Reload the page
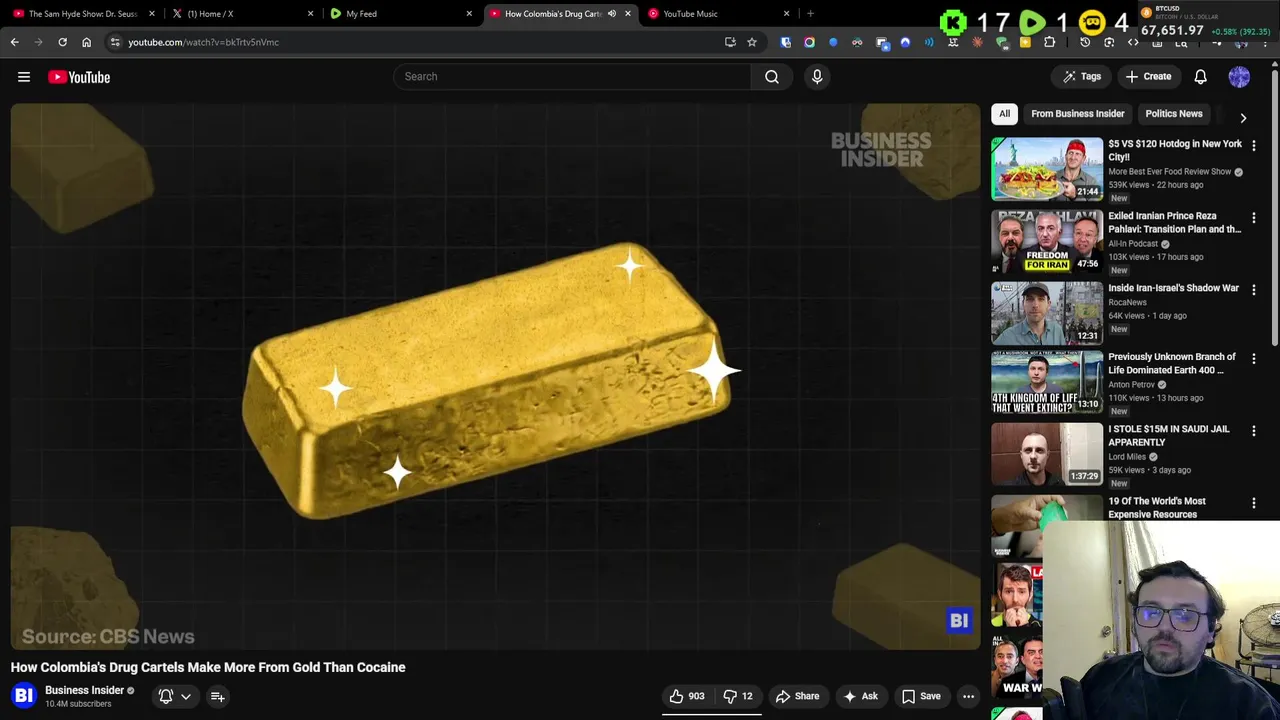The image size is (1280, 720). (62, 42)
